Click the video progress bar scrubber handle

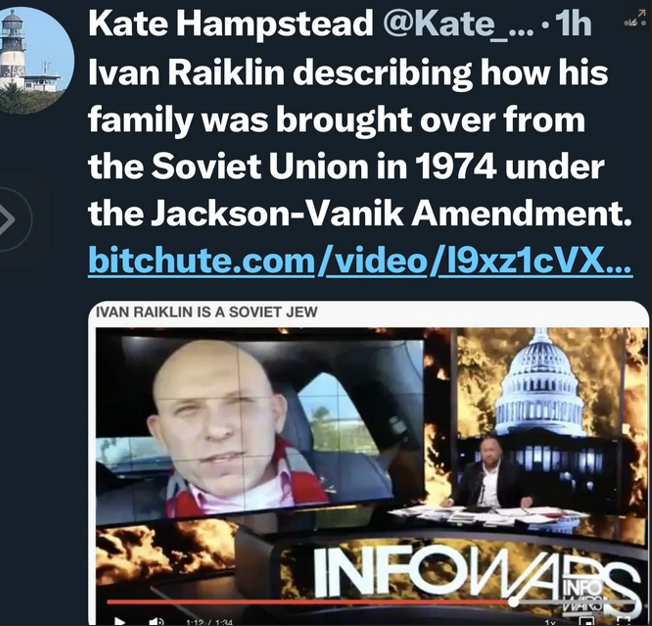[x=514, y=601]
